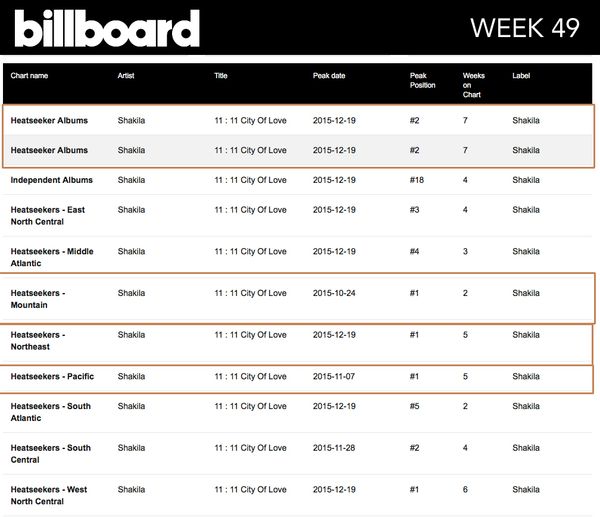
Task: Open Heatseekers - Middle Atlantic chart
Action: [52, 257]
